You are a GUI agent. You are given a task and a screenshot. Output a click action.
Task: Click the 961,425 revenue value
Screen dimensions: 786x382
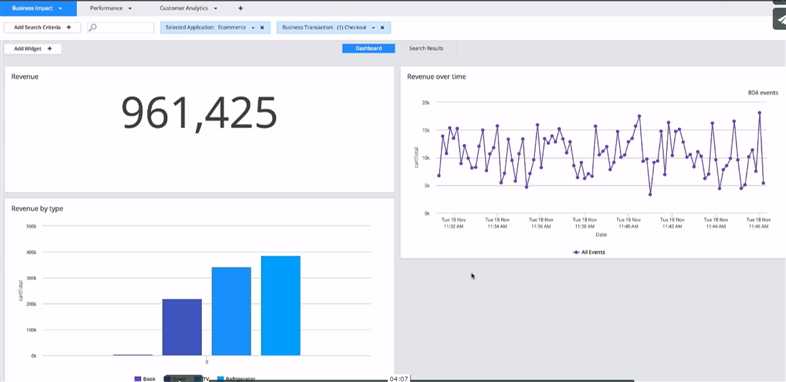pos(199,113)
